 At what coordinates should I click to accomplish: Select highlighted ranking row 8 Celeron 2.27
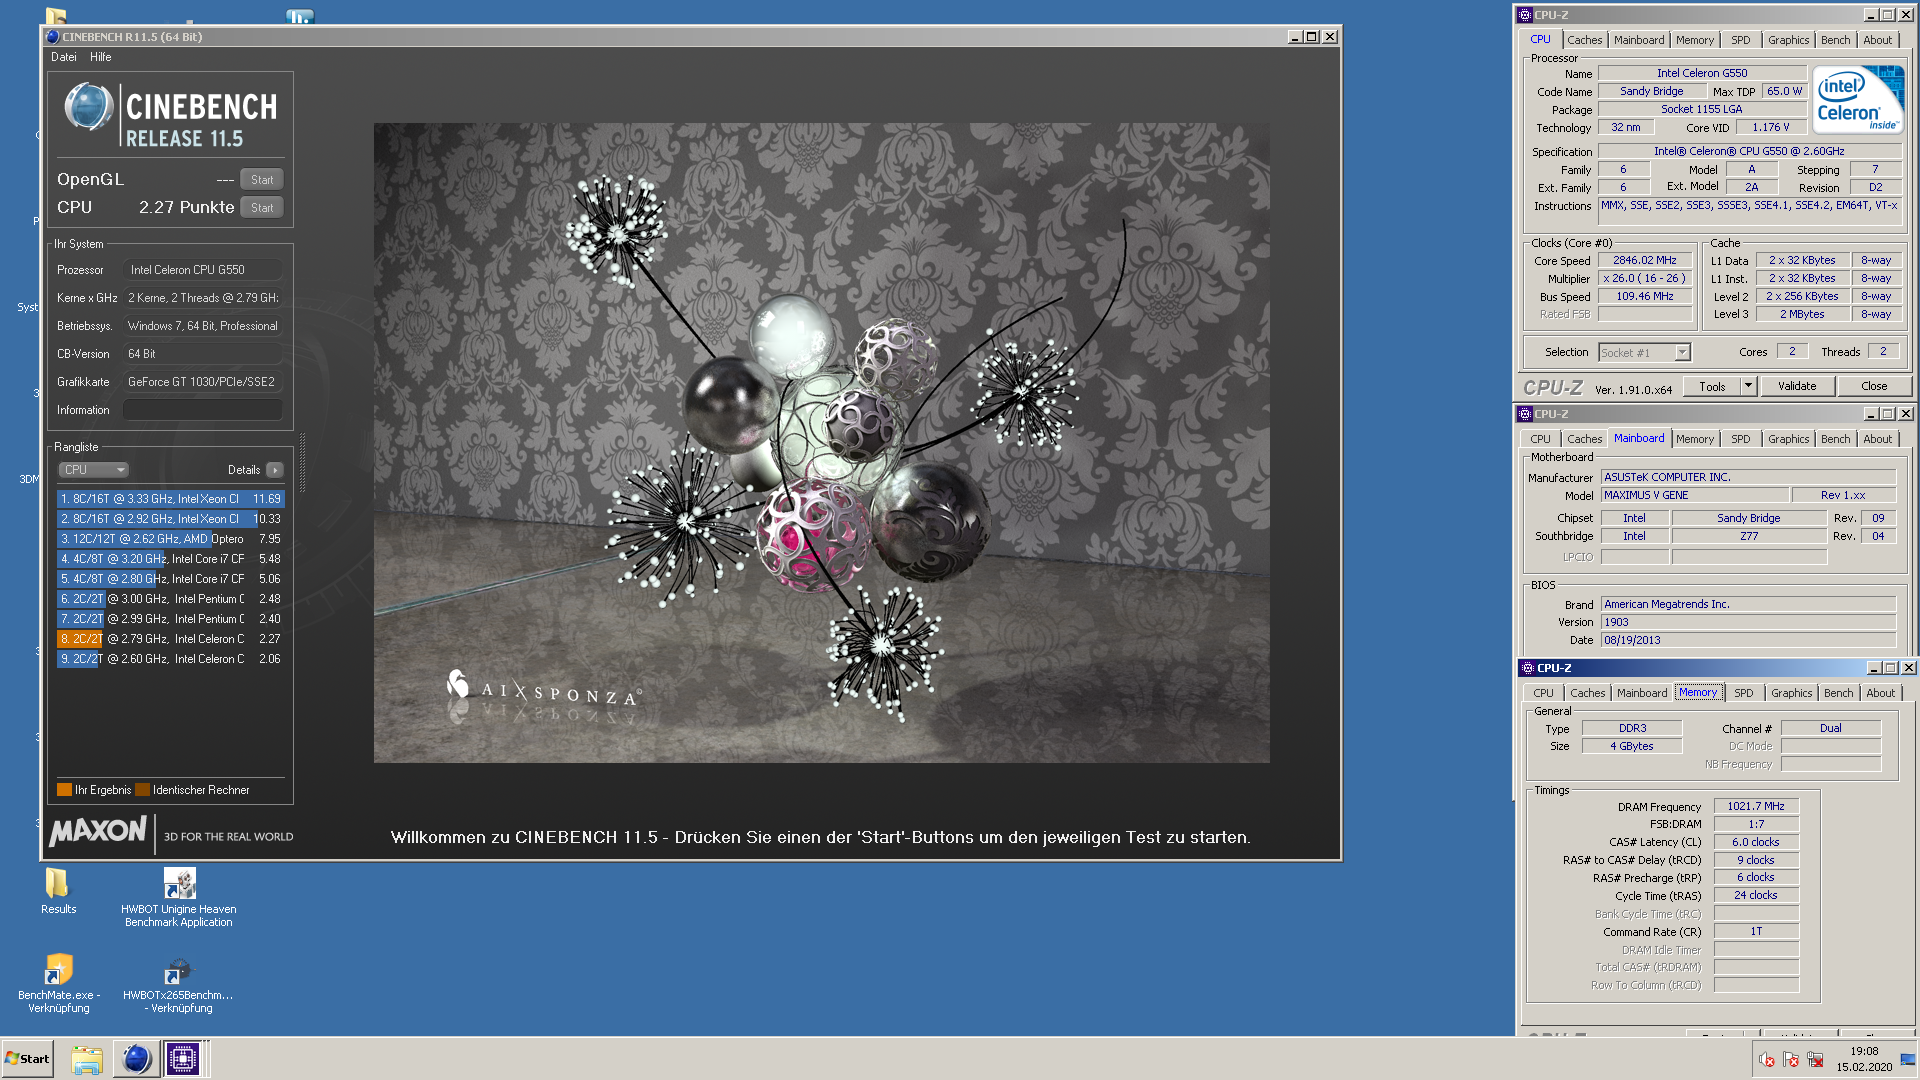(x=171, y=639)
